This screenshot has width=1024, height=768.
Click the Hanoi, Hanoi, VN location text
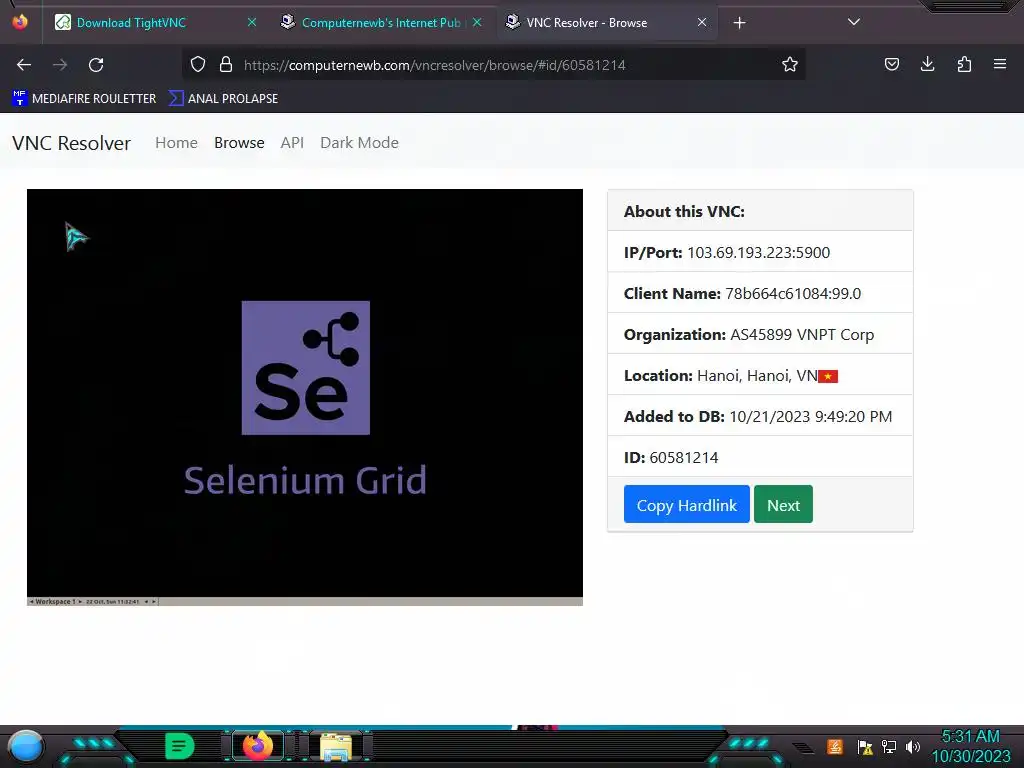coord(757,376)
